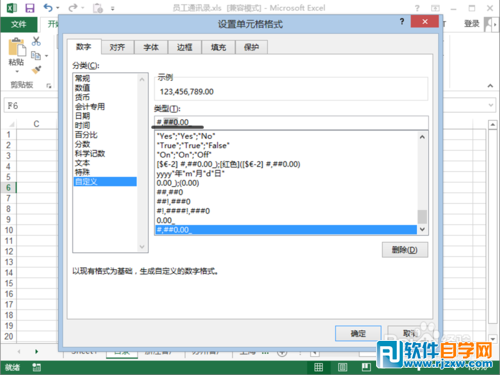
Task: Select format "Yes";"Yes";"No"
Action: tap(286, 136)
